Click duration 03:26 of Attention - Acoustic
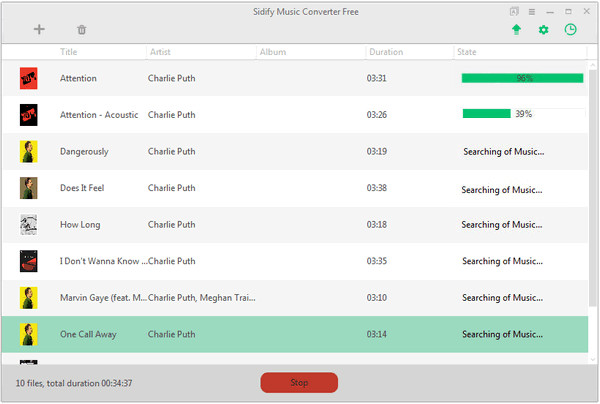Image resolution: width=600 pixels, height=404 pixels. click(x=377, y=115)
